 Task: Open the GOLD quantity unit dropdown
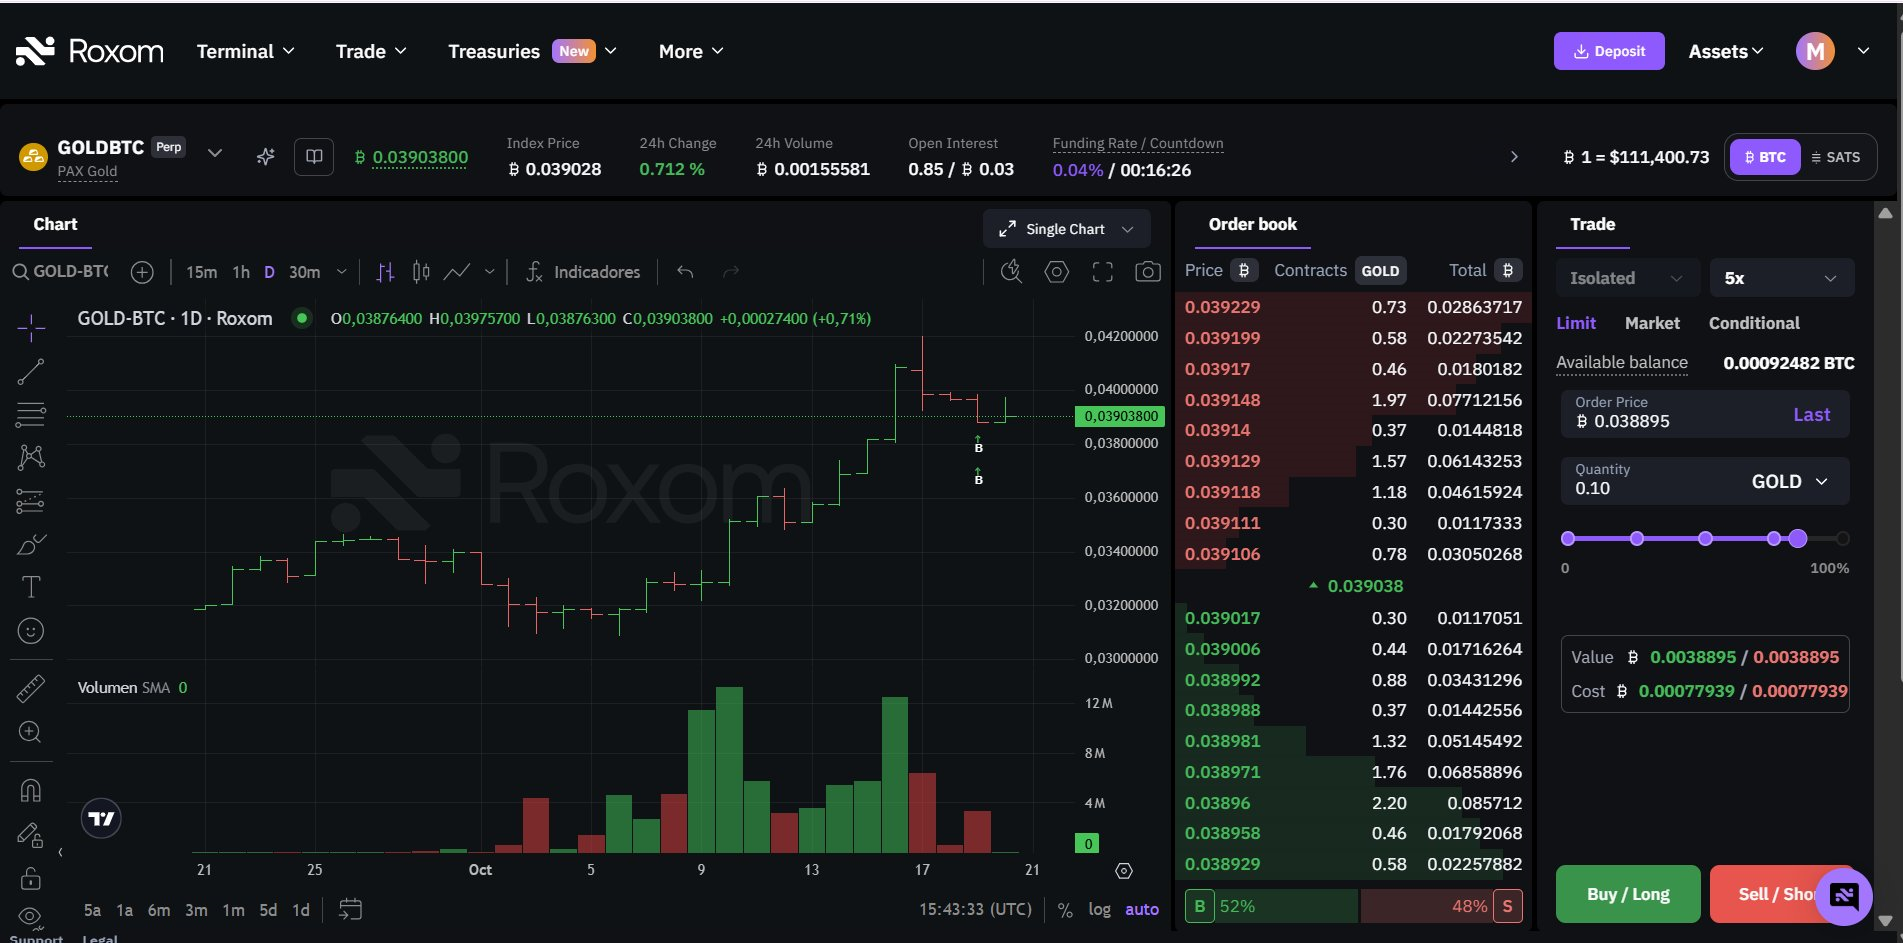pyautogui.click(x=1789, y=482)
